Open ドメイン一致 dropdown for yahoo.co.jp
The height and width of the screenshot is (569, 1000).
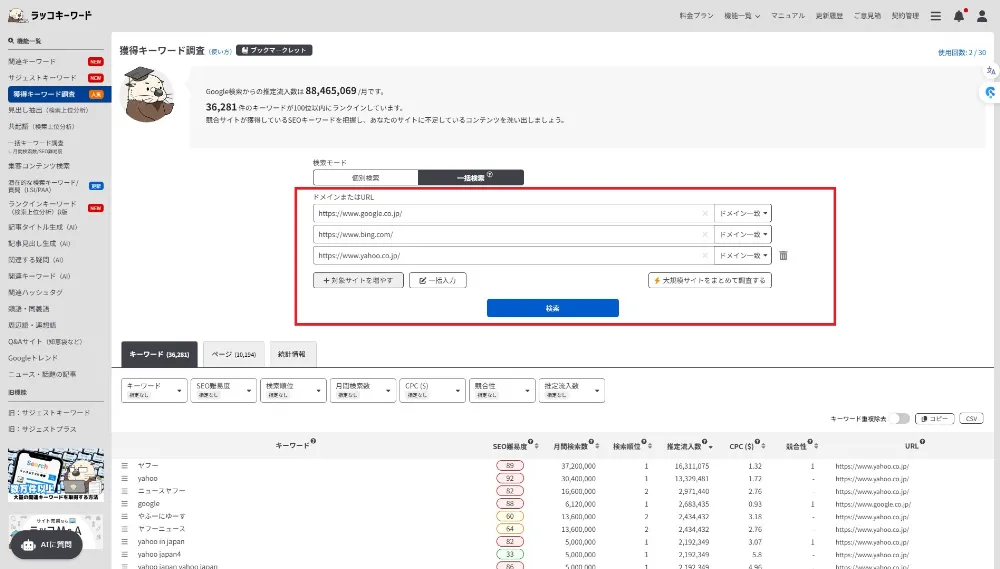click(743, 255)
